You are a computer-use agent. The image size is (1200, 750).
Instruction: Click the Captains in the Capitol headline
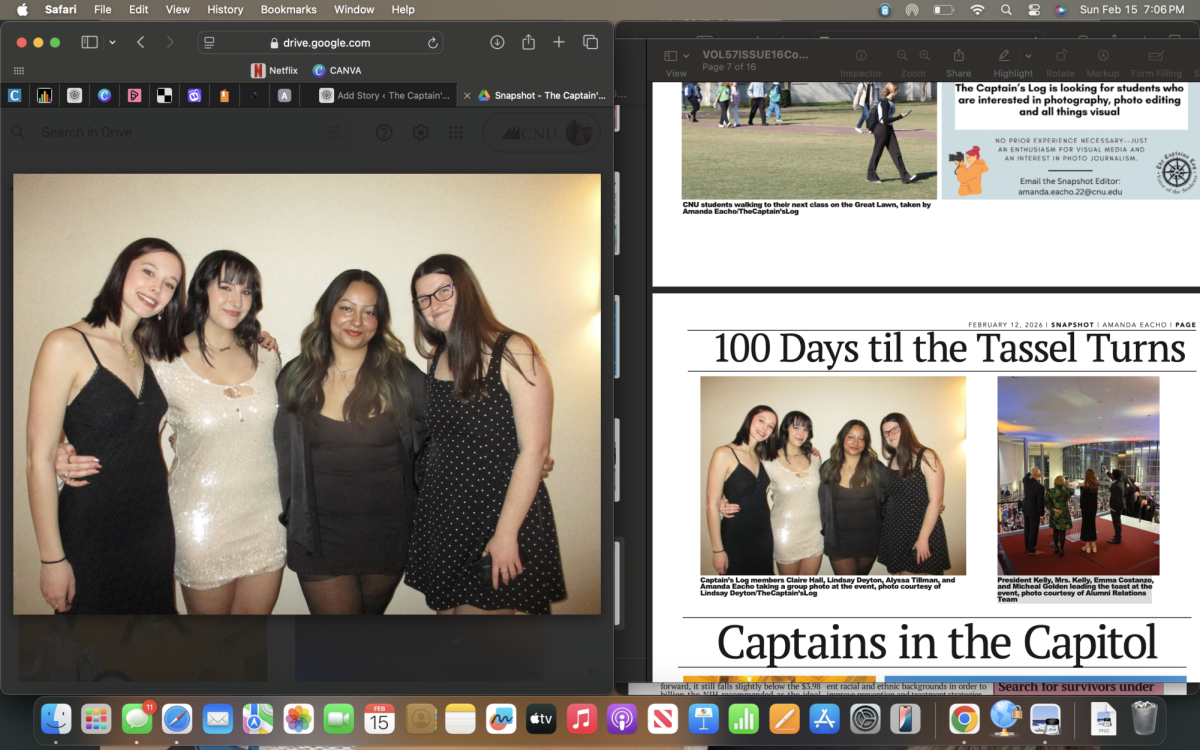point(937,643)
